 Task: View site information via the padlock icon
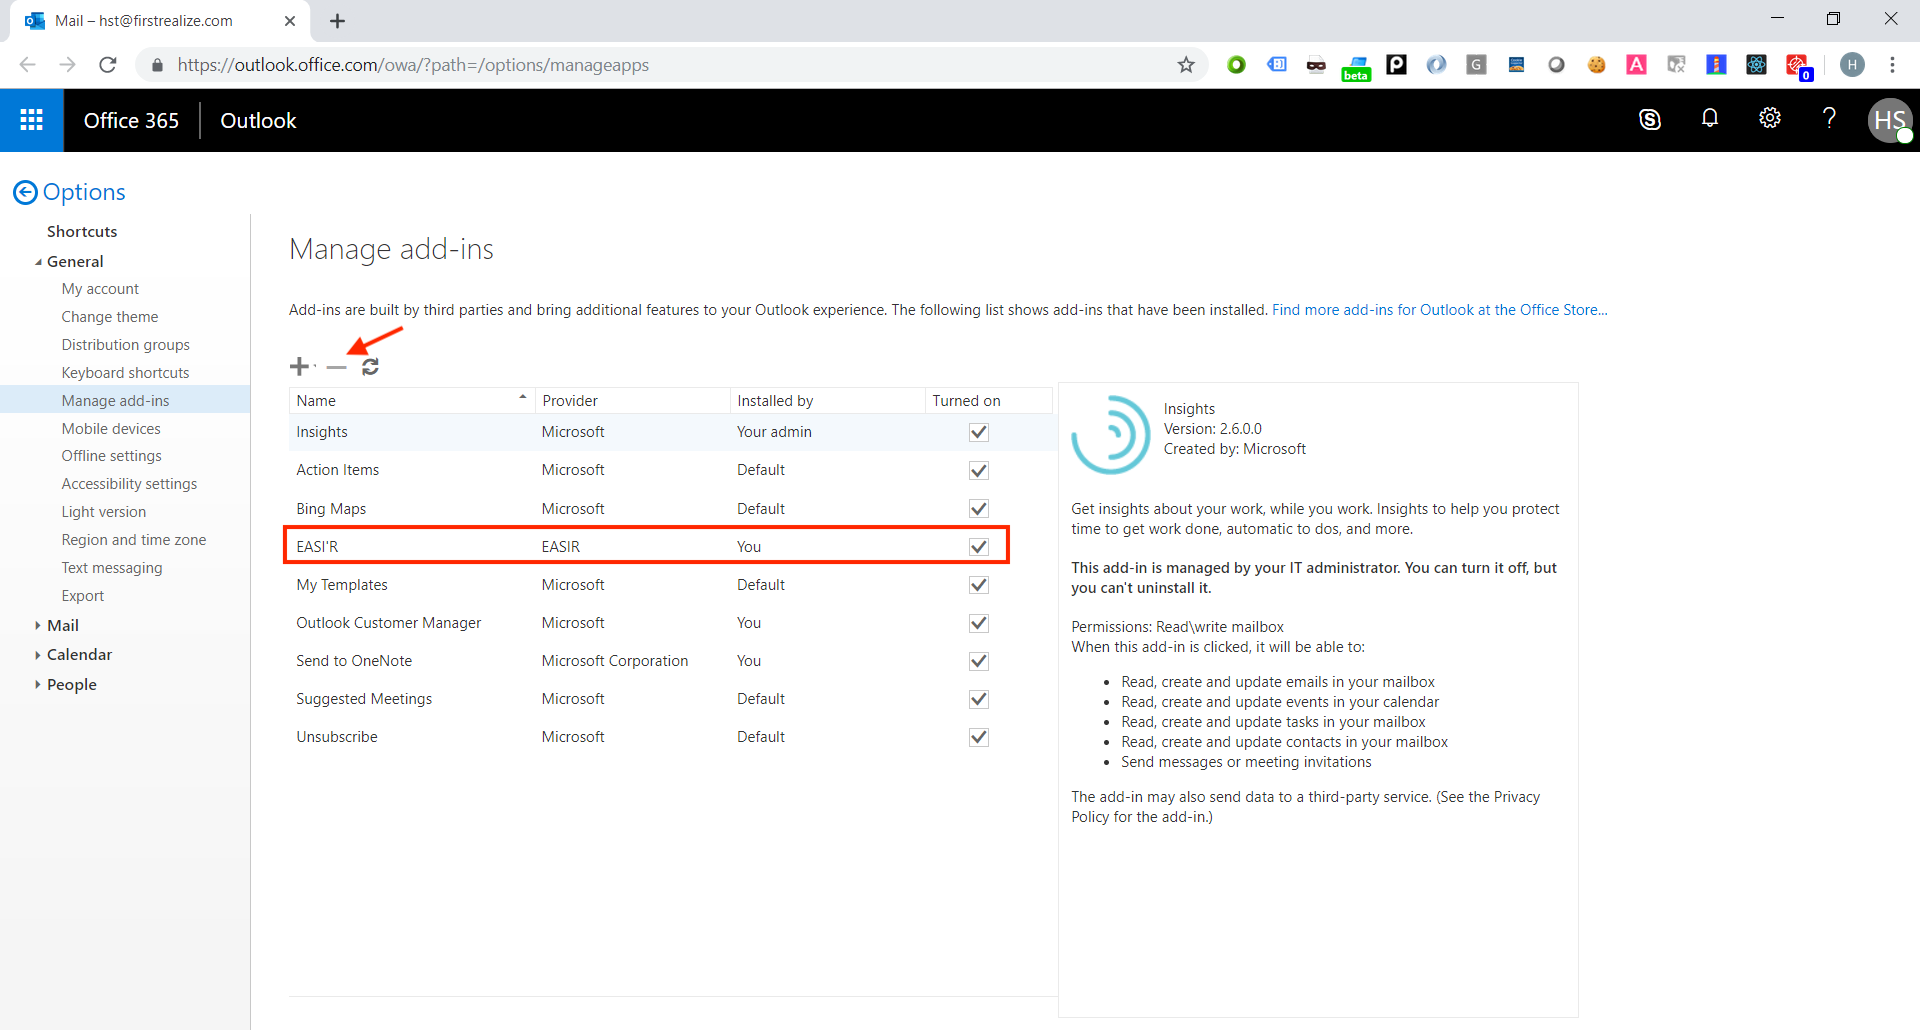pos(157,65)
